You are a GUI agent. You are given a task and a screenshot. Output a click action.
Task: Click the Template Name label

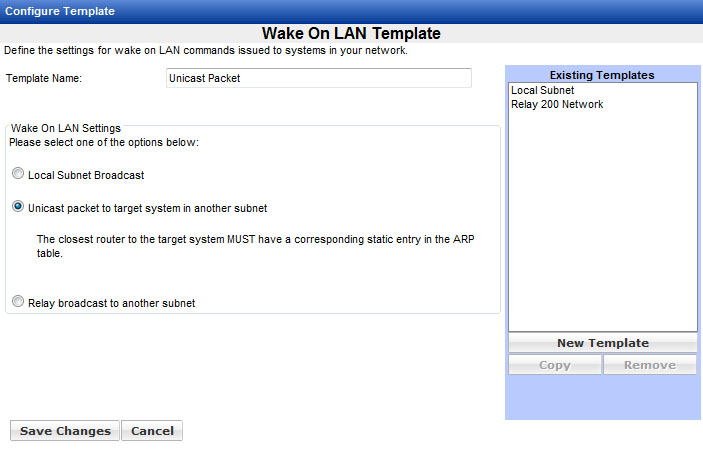[x=44, y=78]
